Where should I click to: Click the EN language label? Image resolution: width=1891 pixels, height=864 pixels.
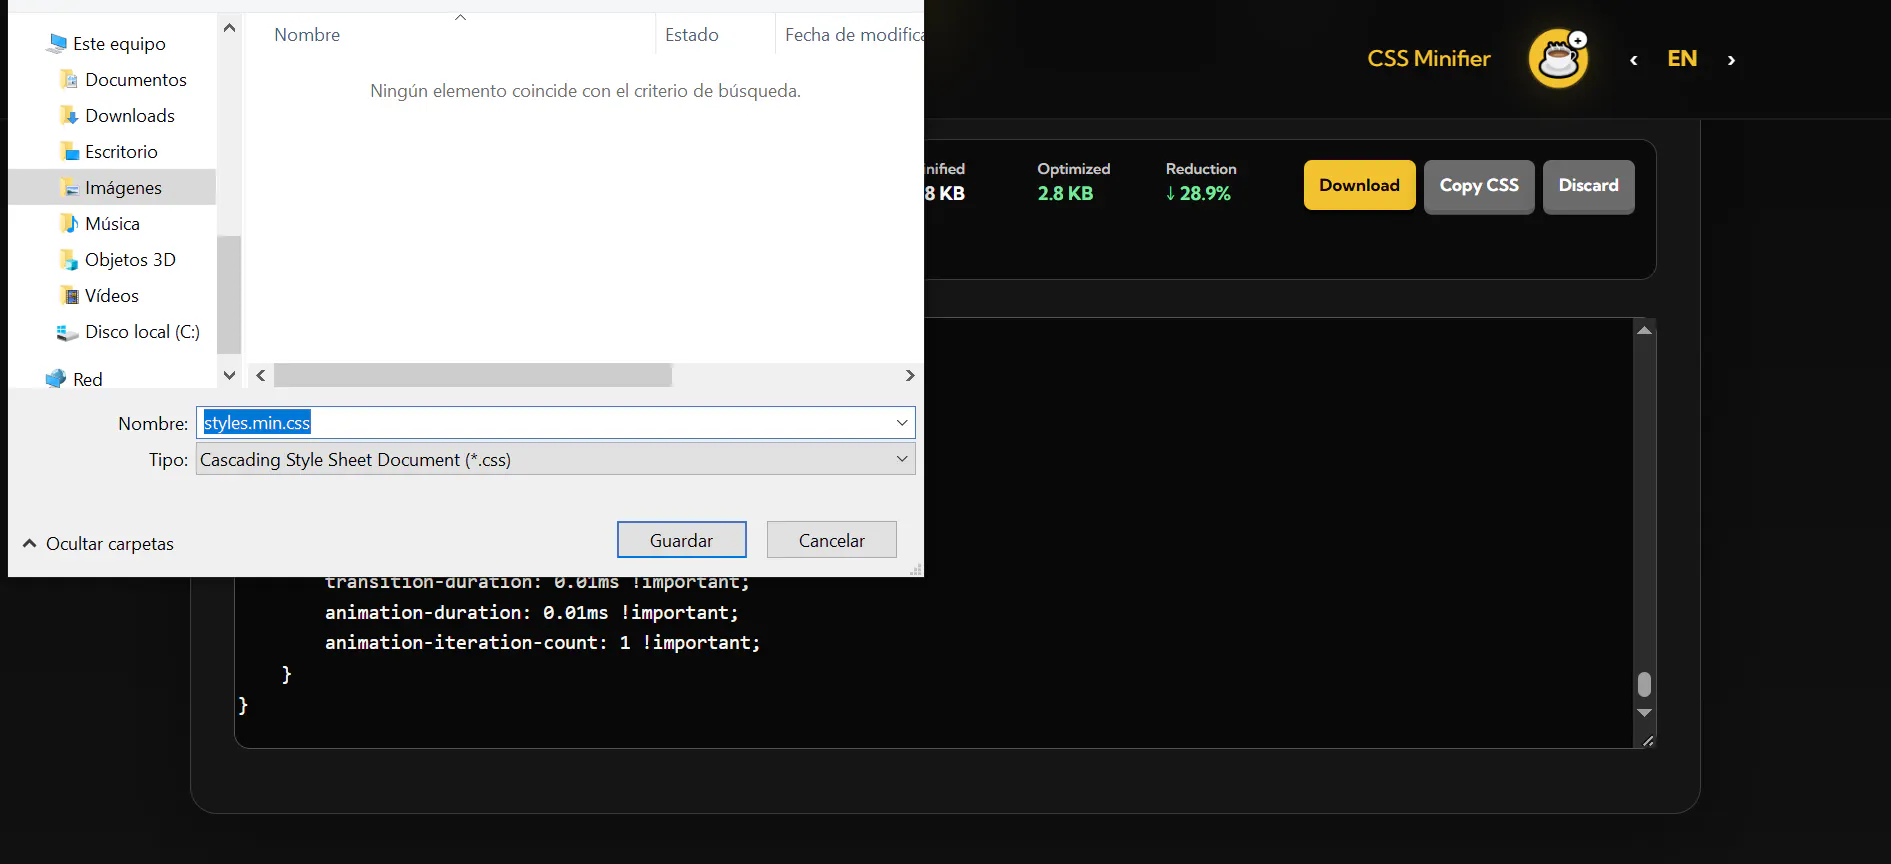tap(1682, 58)
